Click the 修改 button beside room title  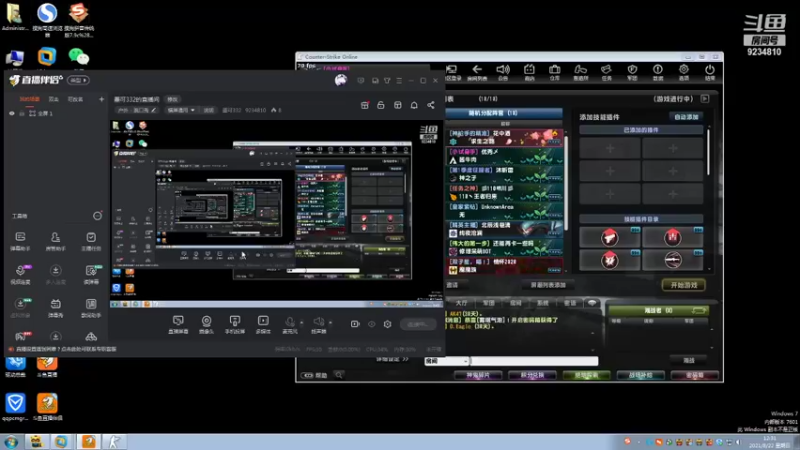pos(172,99)
